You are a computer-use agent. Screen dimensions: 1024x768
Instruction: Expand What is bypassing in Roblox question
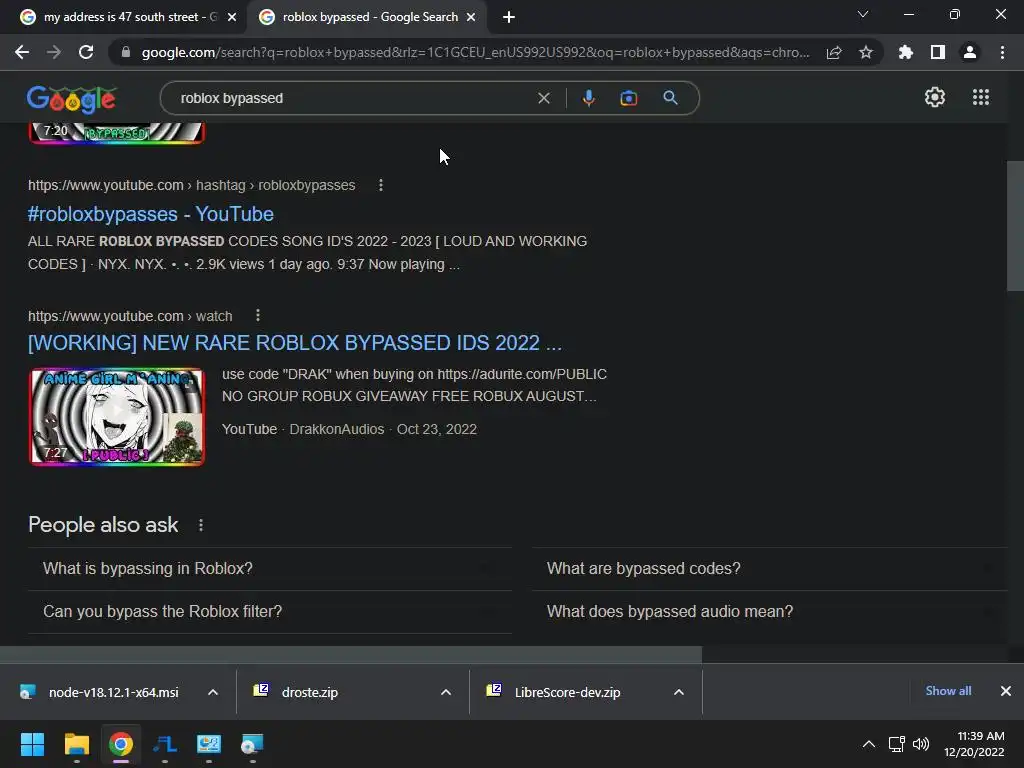coord(270,569)
